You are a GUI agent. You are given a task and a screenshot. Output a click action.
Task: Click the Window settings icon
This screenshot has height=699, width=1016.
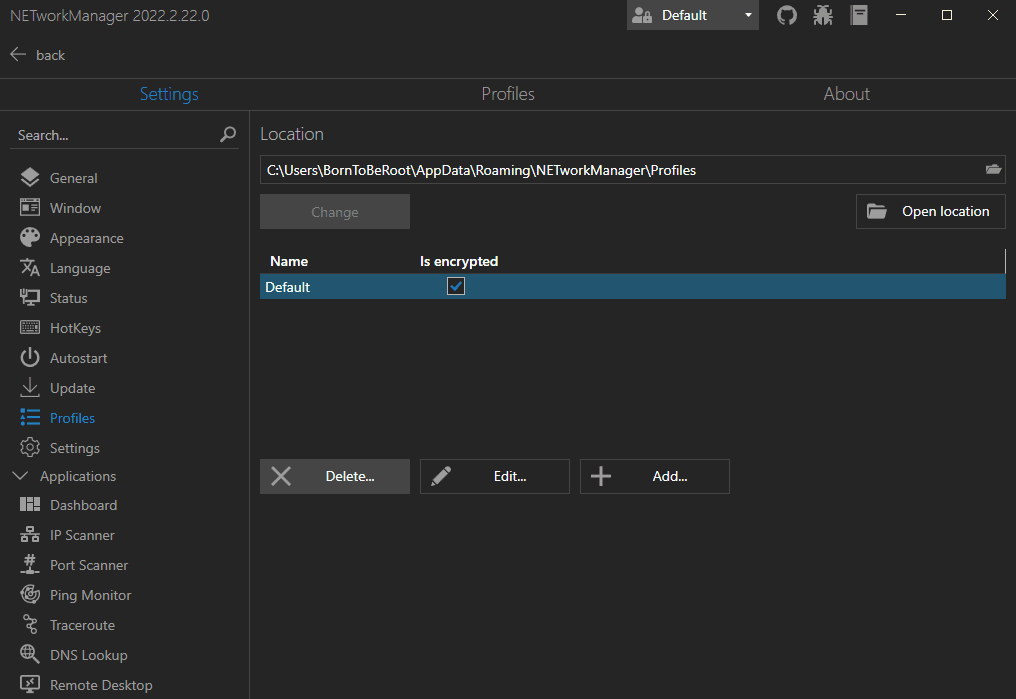tap(30, 207)
